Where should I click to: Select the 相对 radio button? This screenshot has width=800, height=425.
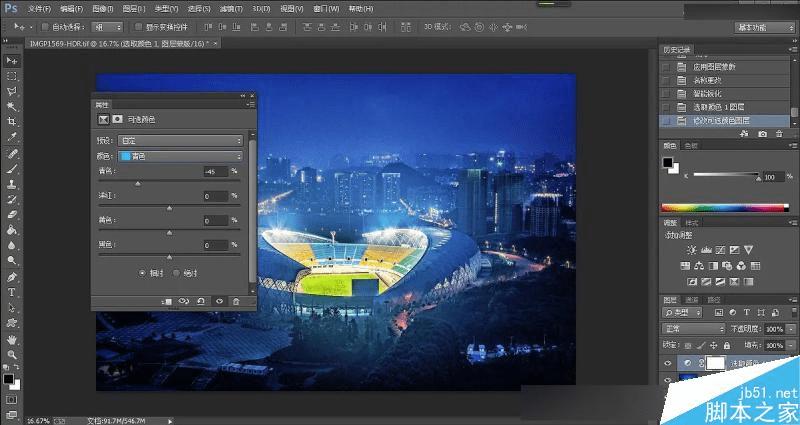coord(142,273)
